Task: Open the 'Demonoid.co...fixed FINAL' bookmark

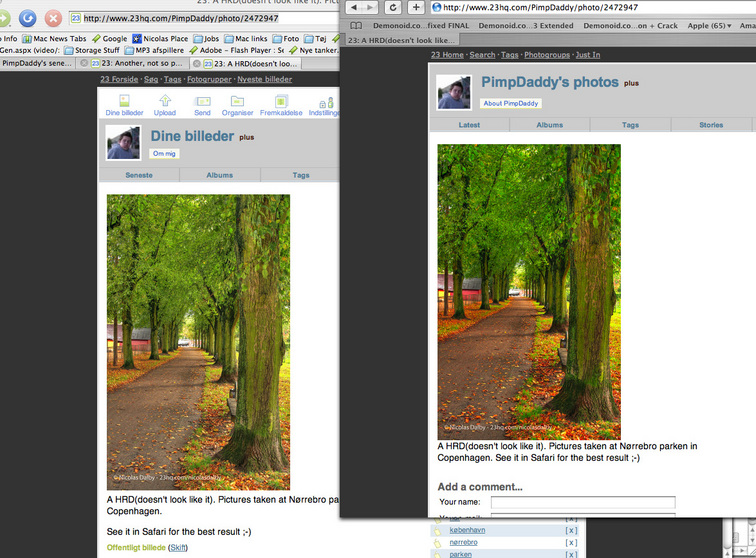Action: (421, 26)
